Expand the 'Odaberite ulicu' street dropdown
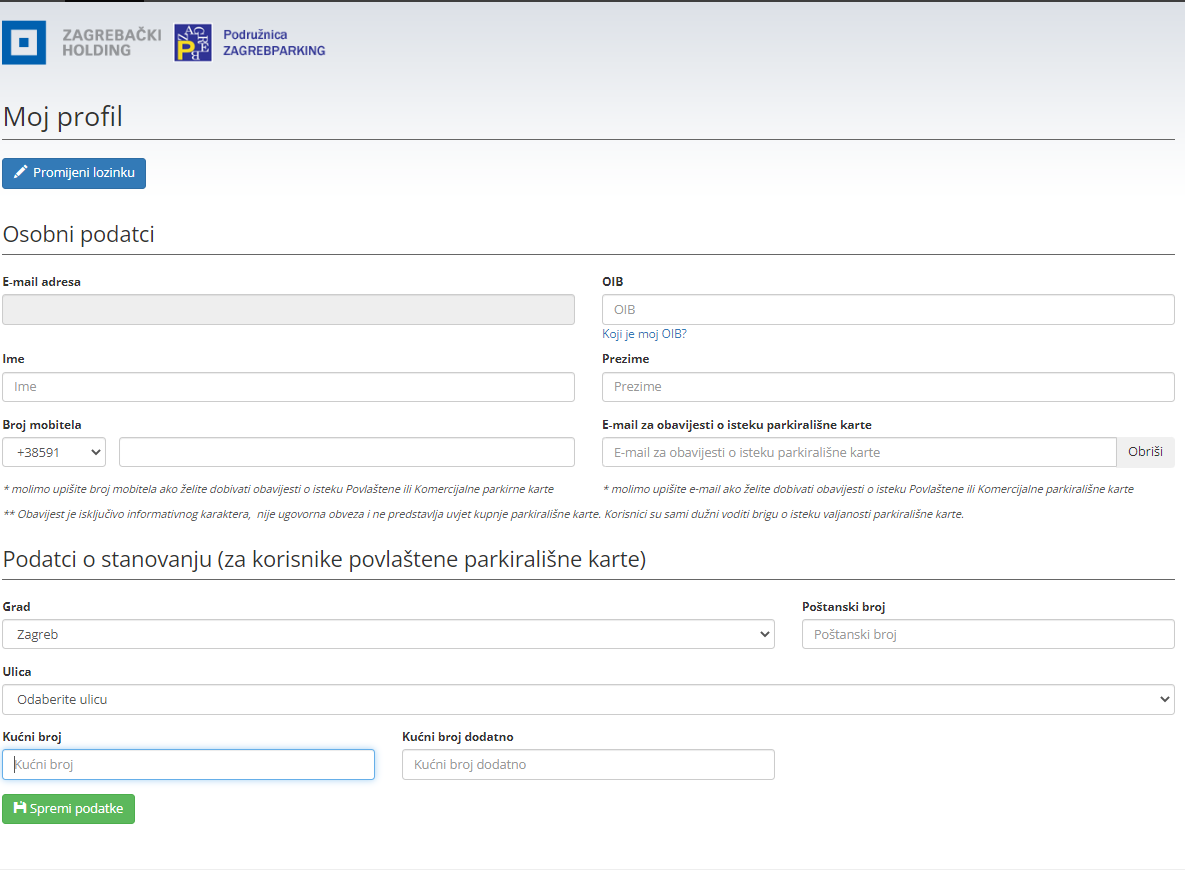 588,699
